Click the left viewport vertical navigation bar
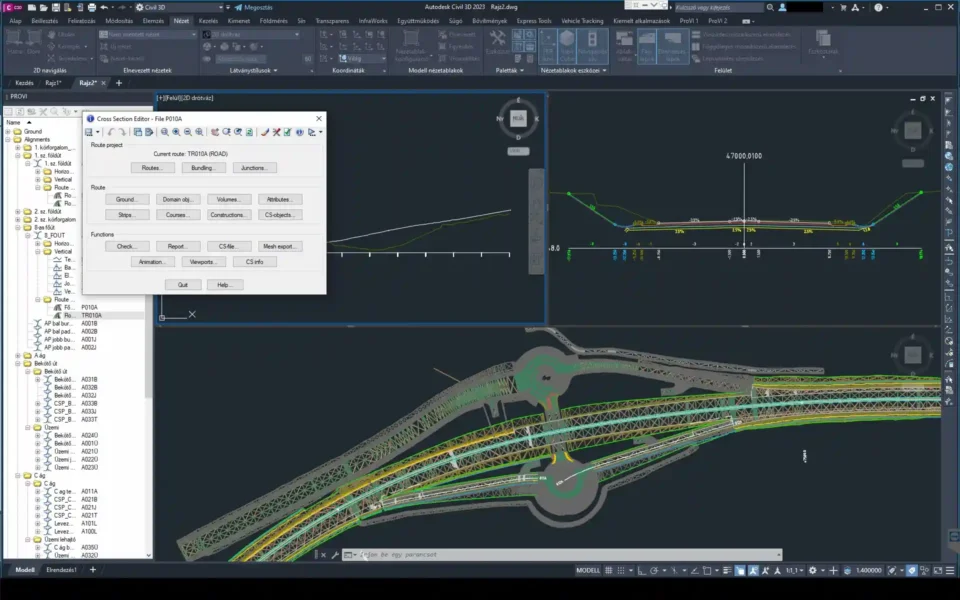Viewport: 960px width, 600px height. 536,221
